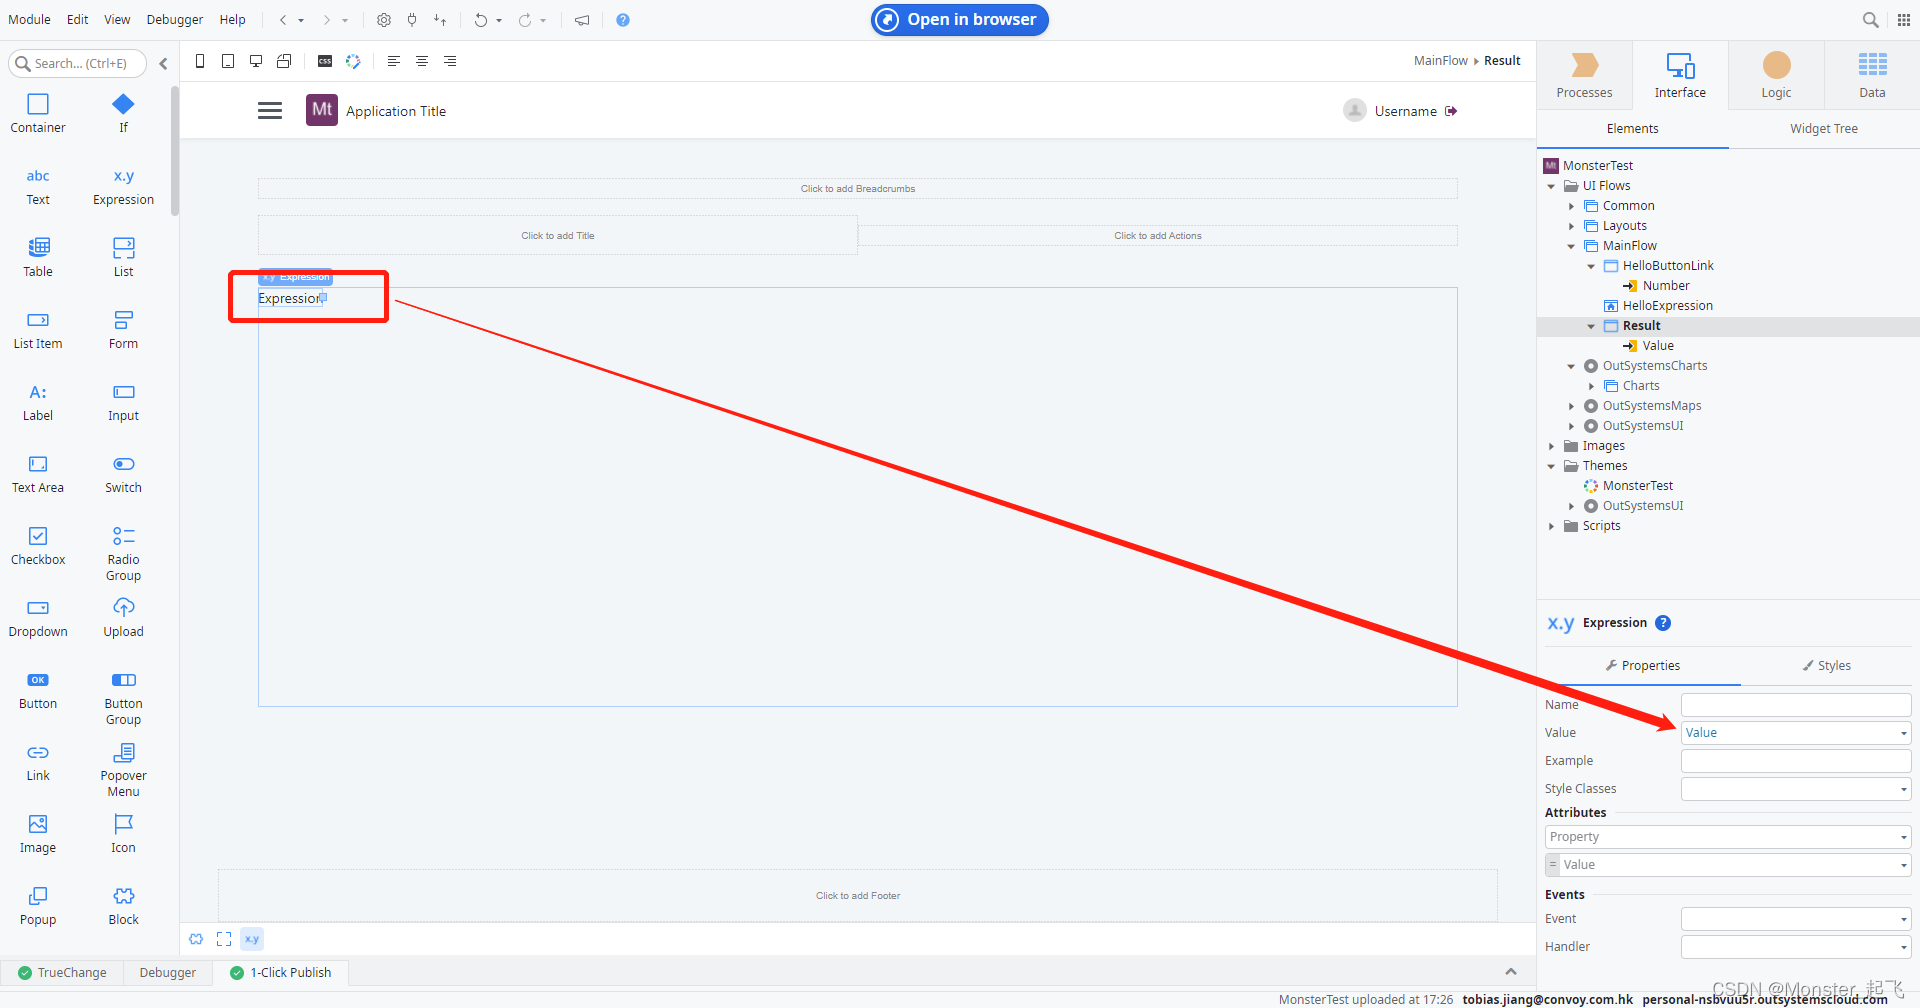This screenshot has height=1008, width=1920.
Task: Switch to the Styles tab
Action: (x=1827, y=666)
